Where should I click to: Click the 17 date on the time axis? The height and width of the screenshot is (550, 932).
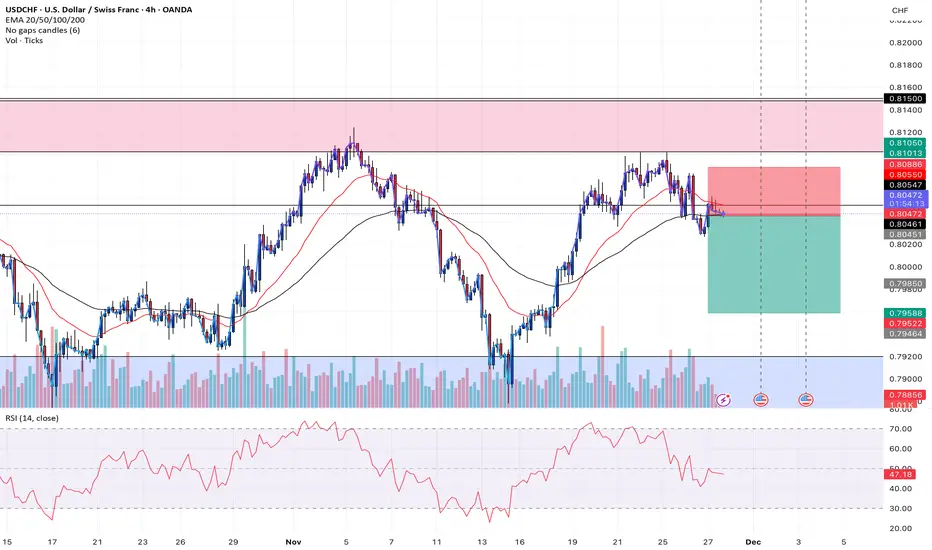pyautogui.click(x=52, y=542)
